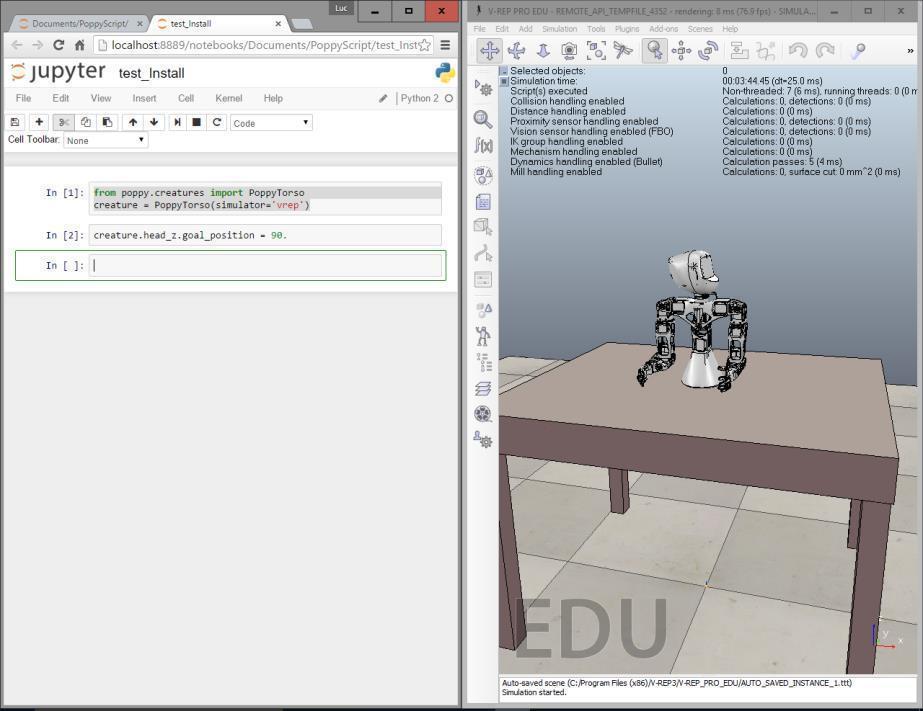Switch to Documents/PoppyScript browser tab
The width and height of the screenshot is (923, 711).
tap(79, 24)
